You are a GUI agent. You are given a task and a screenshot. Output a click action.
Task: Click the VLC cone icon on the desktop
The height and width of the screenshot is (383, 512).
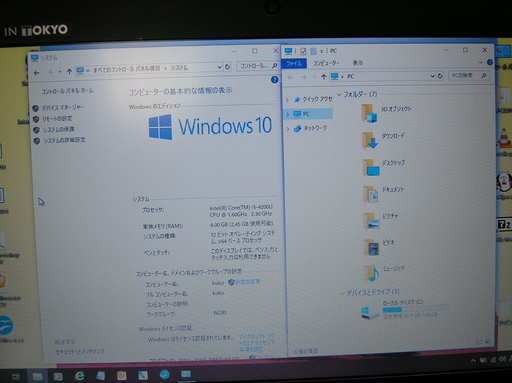click(x=504, y=138)
